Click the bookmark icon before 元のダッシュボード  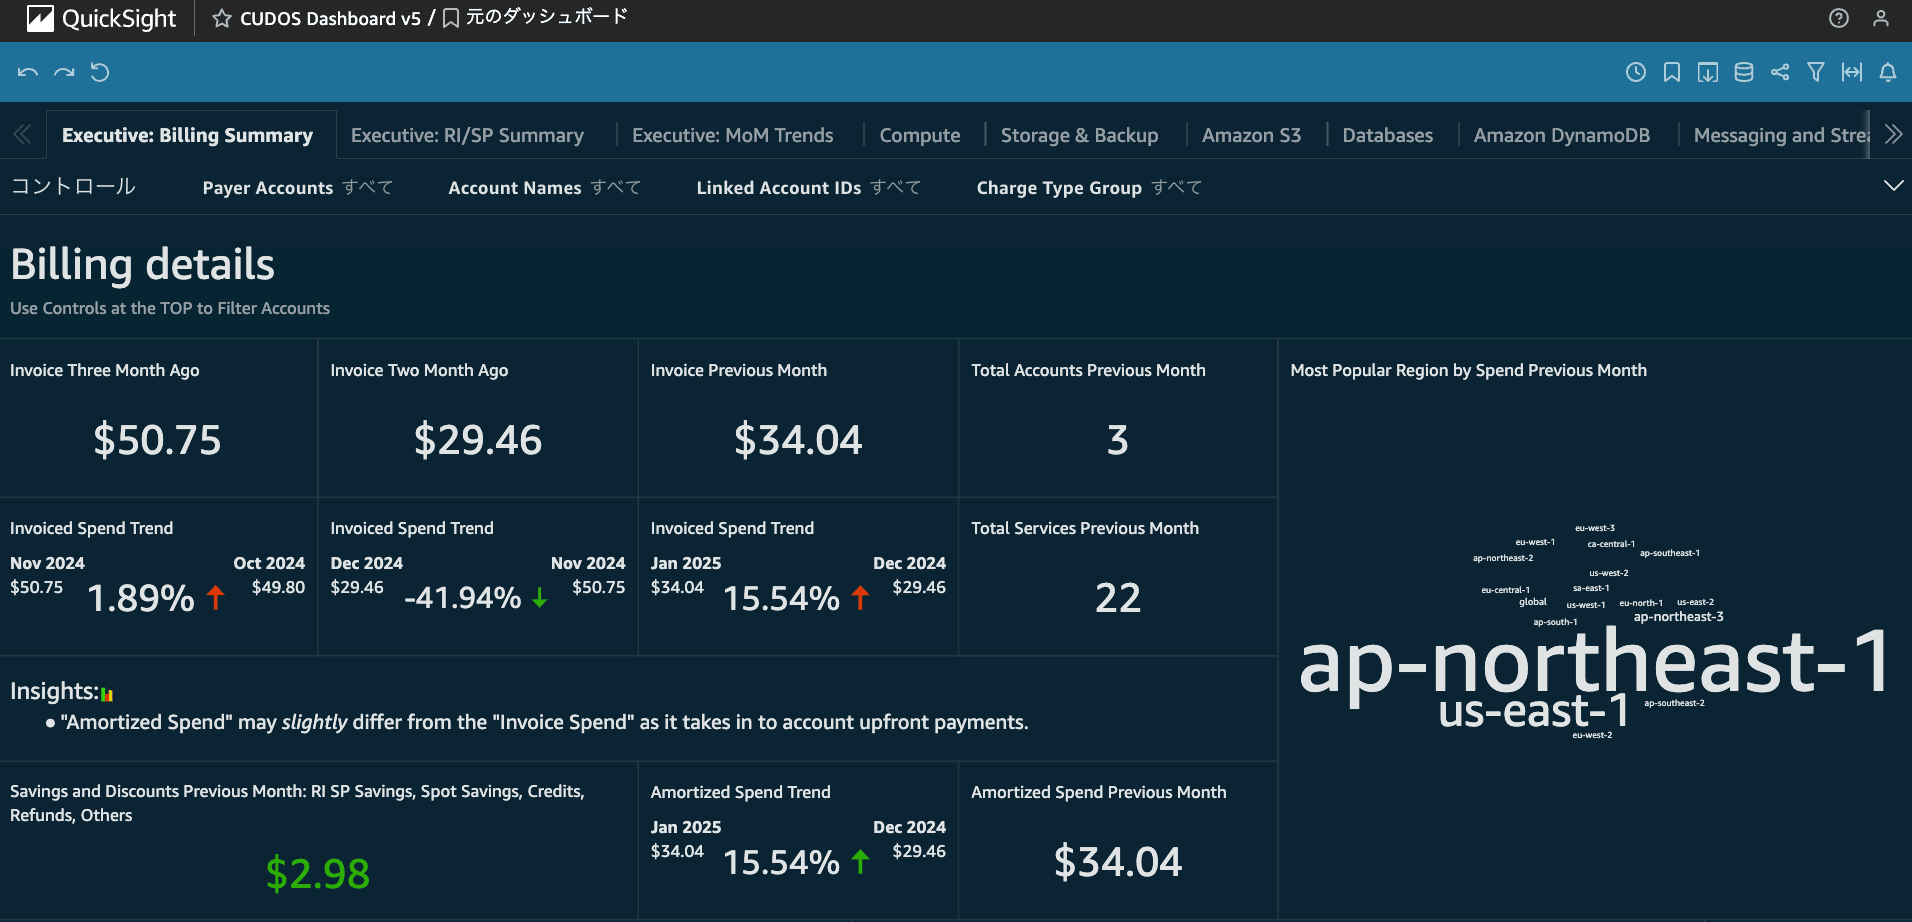click(451, 19)
